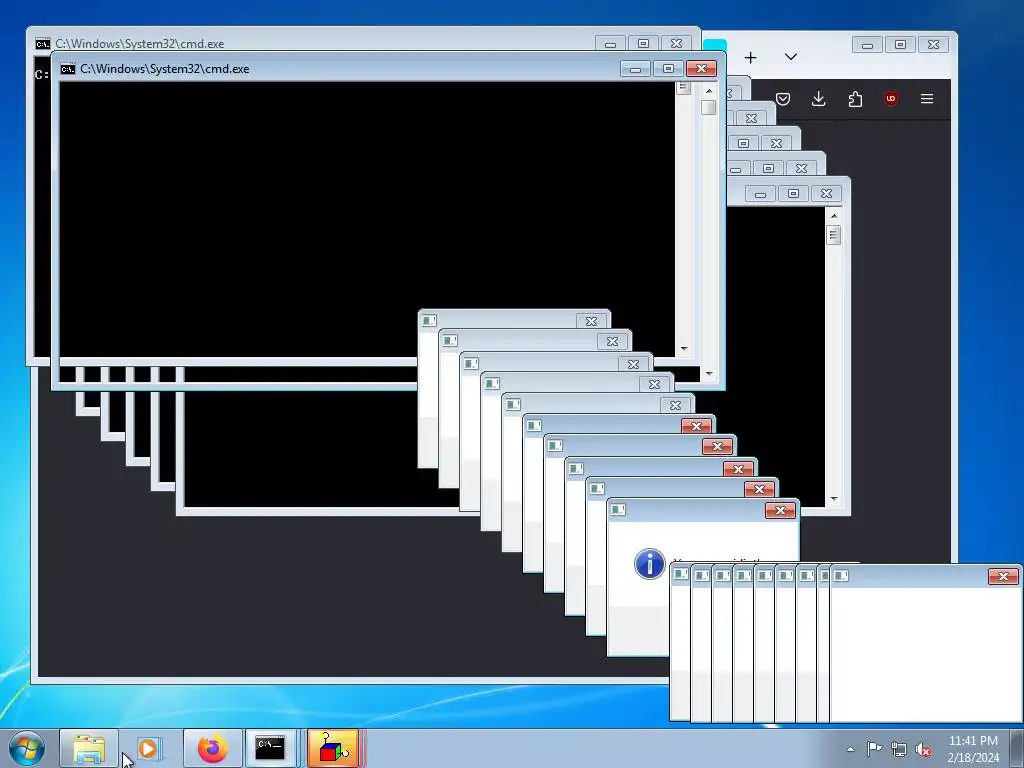The image size is (1024, 768).
Task: Close the Firefox window
Action: coord(933,44)
